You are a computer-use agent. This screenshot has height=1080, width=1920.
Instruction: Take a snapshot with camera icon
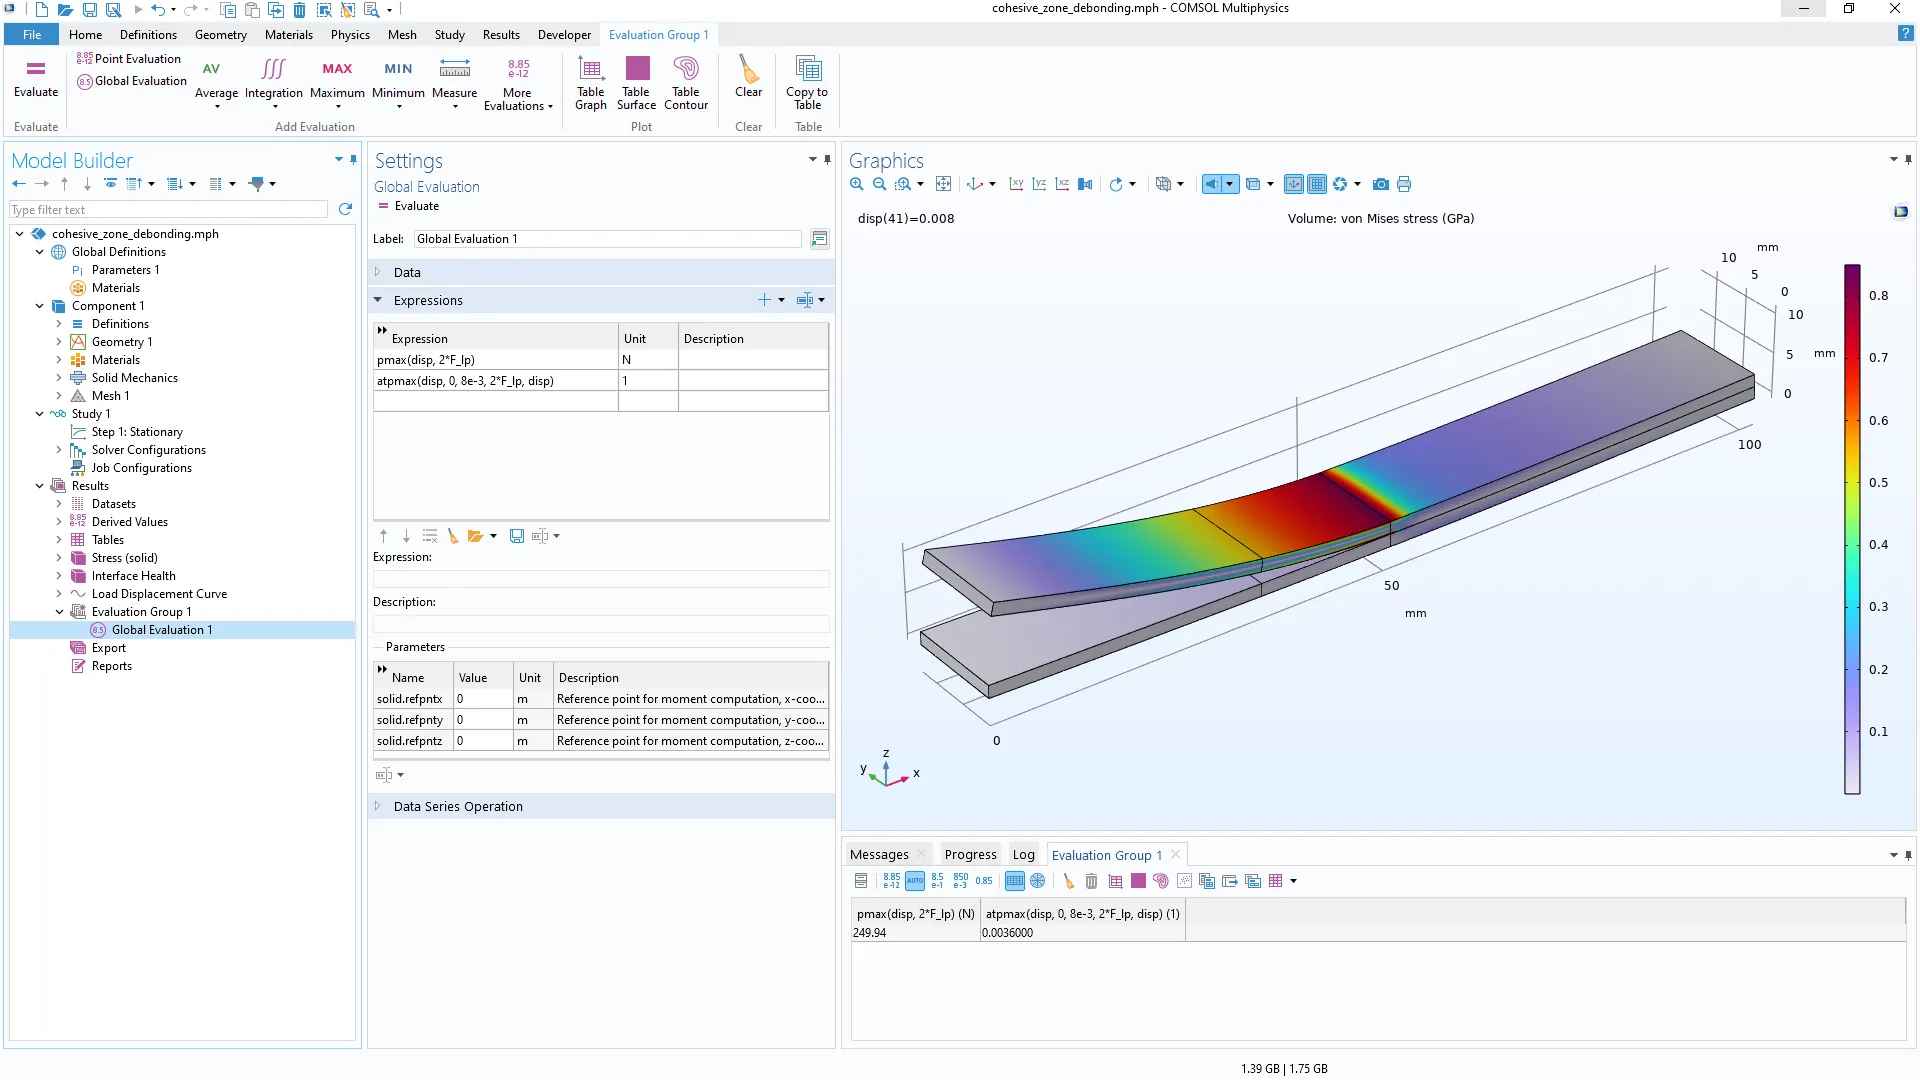pos(1380,184)
